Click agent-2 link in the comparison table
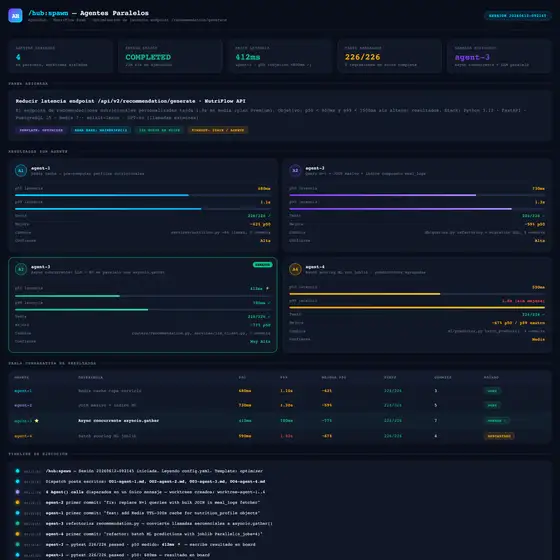 point(23,405)
